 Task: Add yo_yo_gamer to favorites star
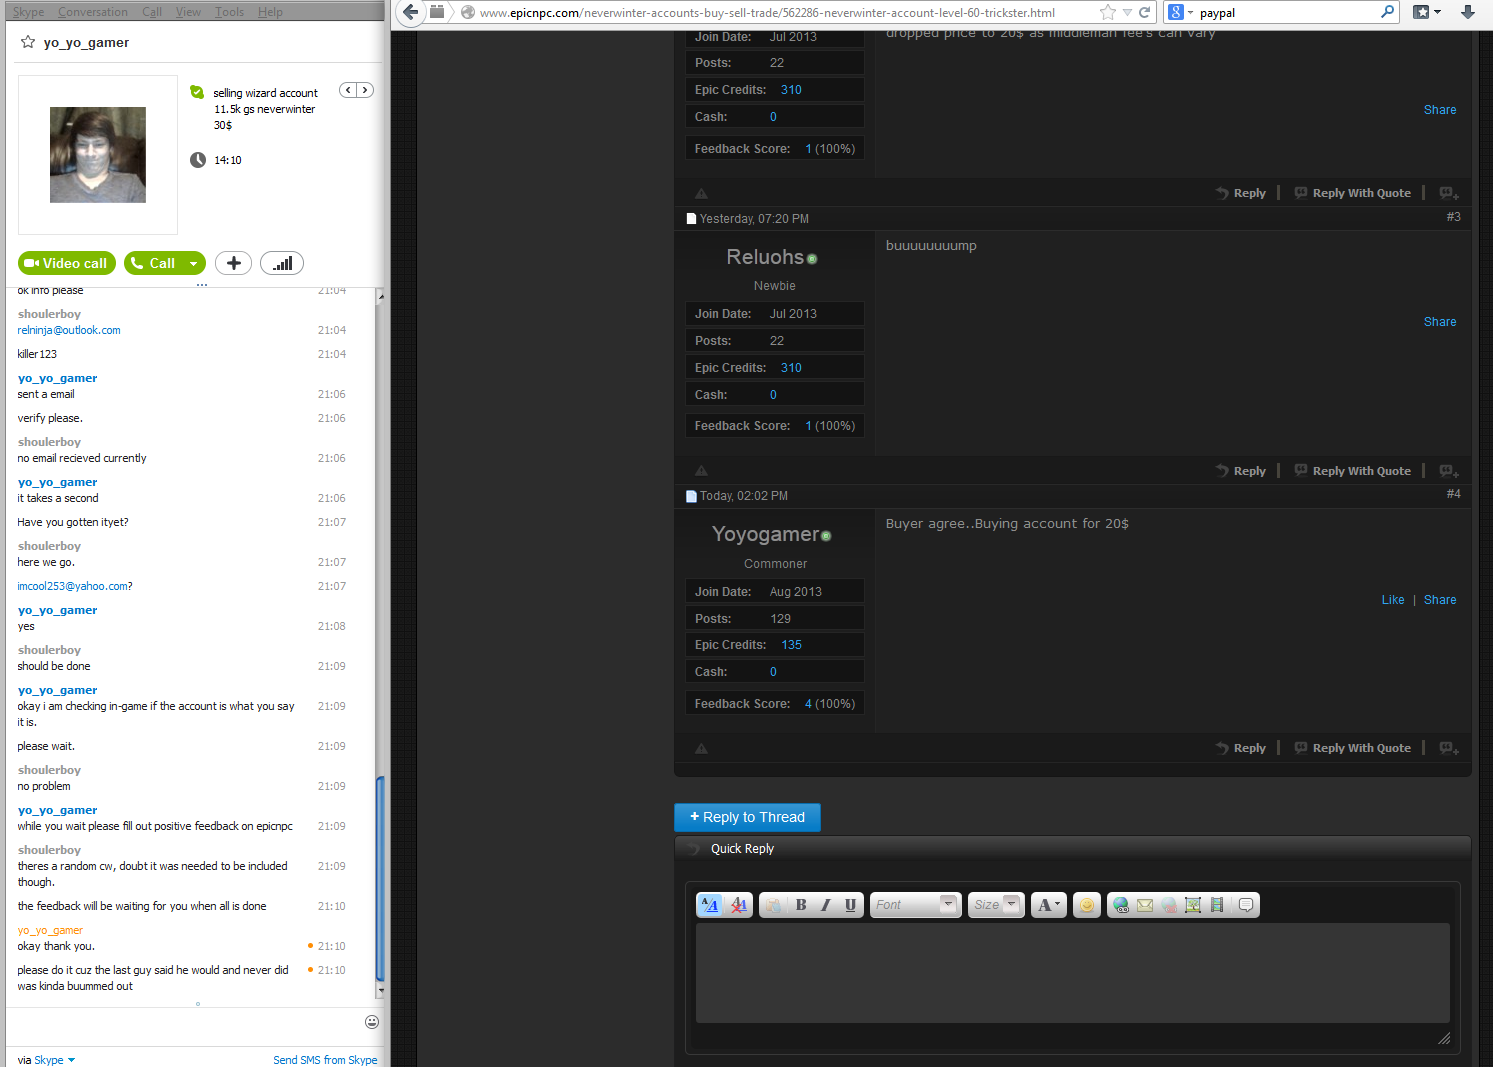click(x=28, y=42)
